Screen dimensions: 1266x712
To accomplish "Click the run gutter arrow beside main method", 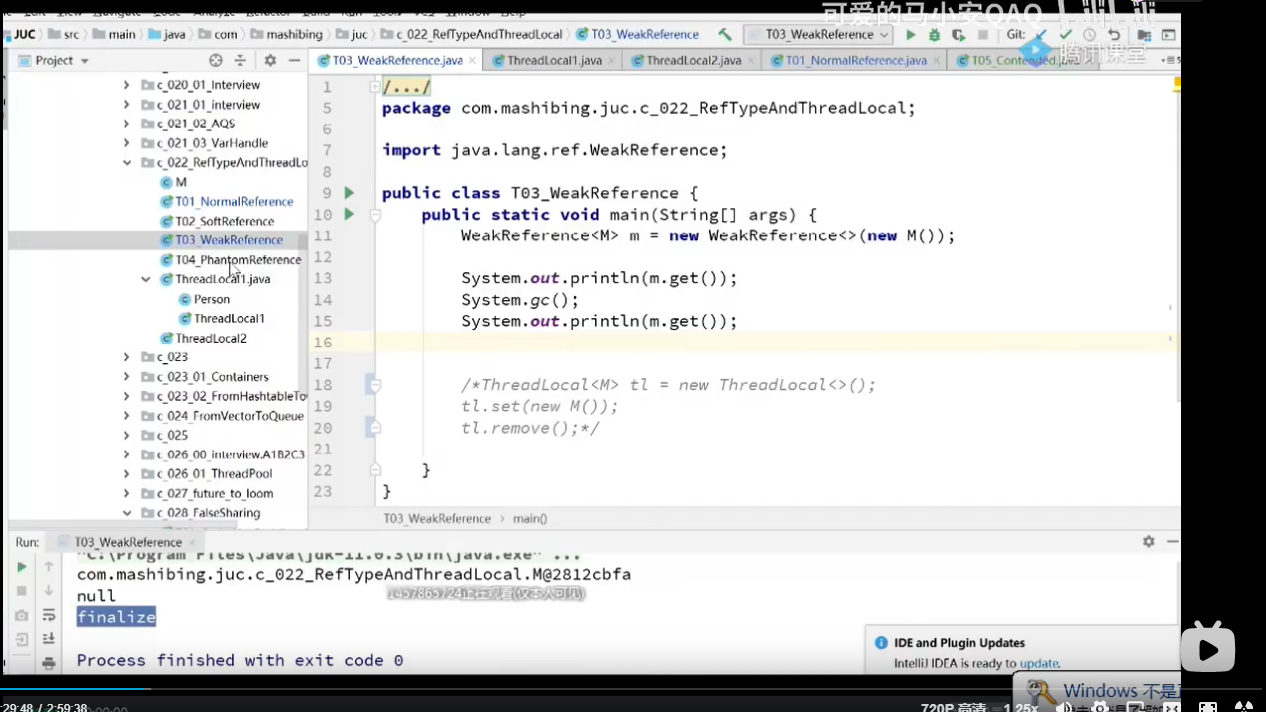I will (349, 214).
